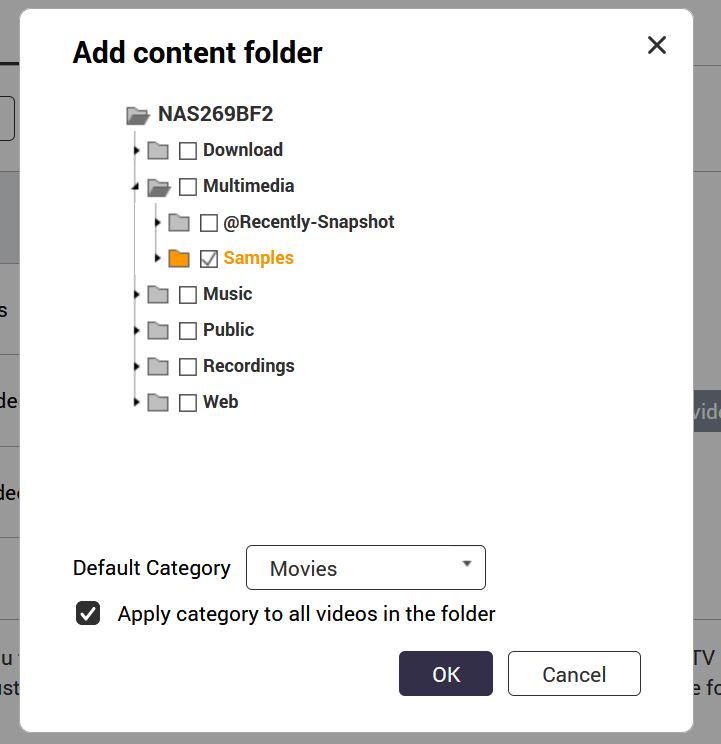721x744 pixels.
Task: Click the NAS269BF2 root folder icon
Action: 138,115
